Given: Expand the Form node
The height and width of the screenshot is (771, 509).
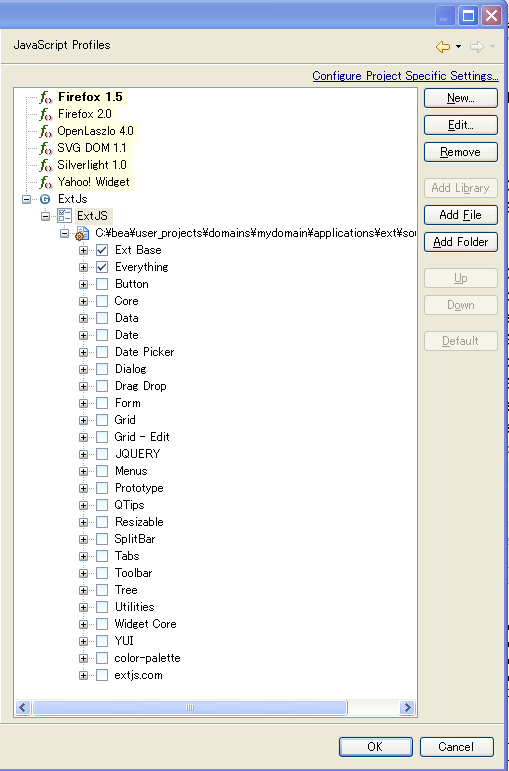Looking at the screenshot, I should click(83, 403).
